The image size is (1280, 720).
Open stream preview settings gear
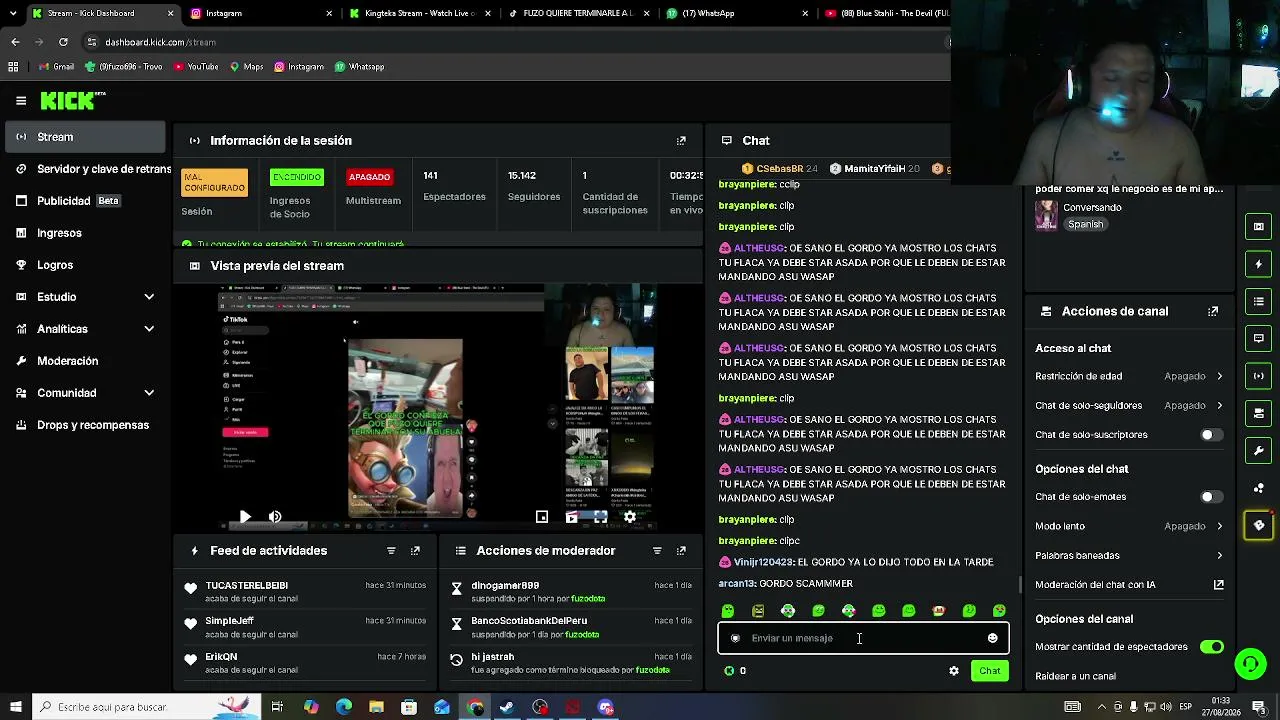click(630, 517)
